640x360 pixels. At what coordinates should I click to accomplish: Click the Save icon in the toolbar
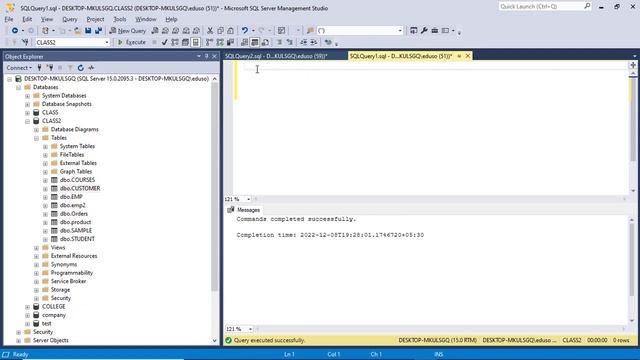pos(88,31)
